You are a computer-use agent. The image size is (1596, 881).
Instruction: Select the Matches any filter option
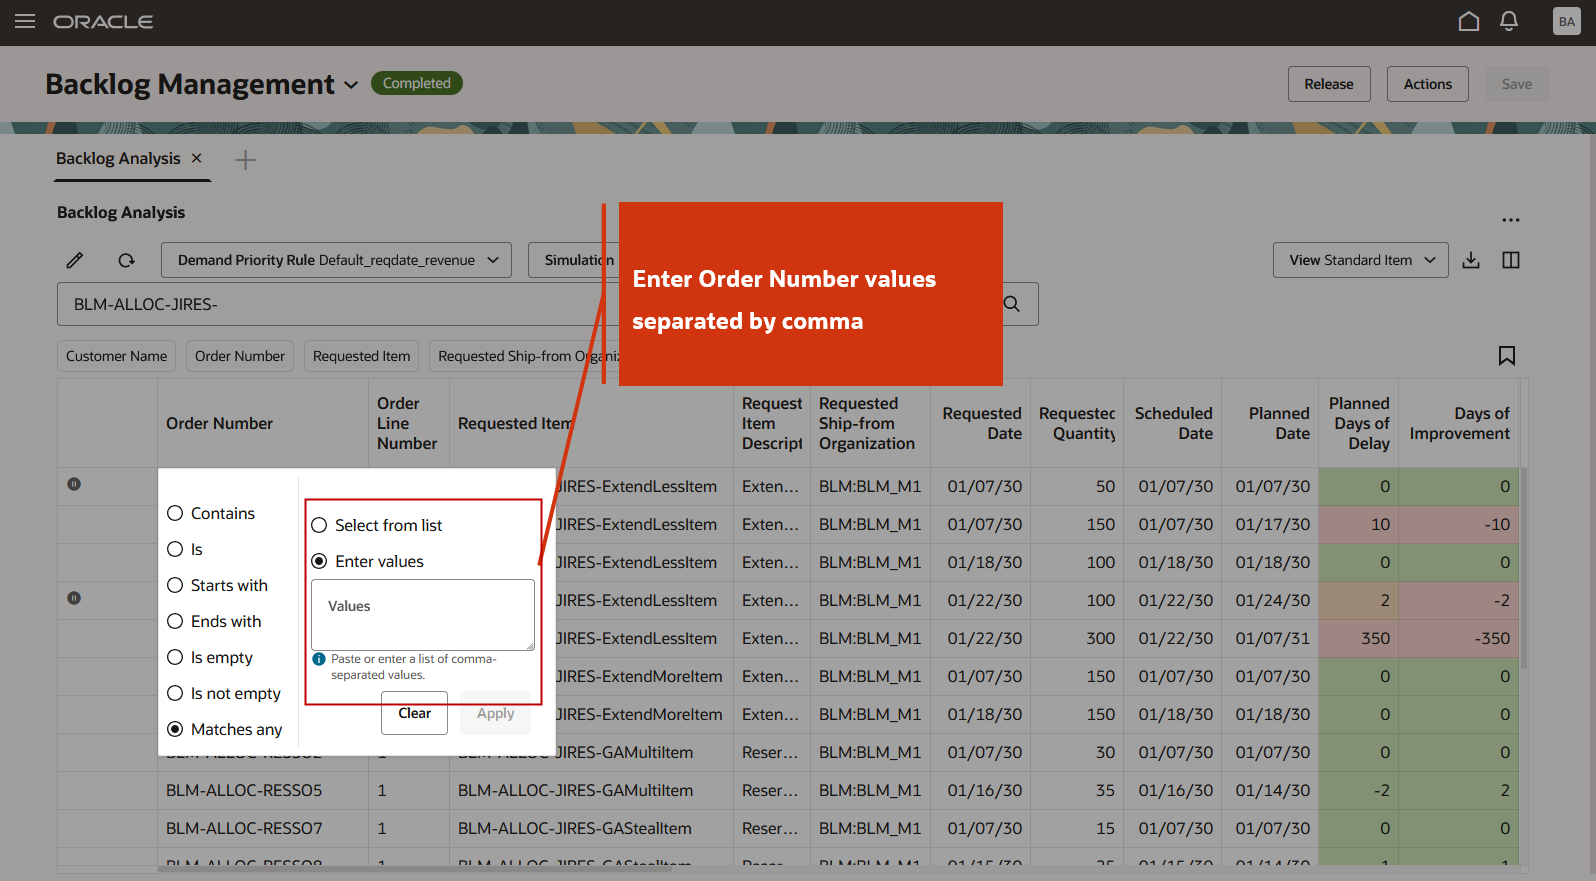175,729
